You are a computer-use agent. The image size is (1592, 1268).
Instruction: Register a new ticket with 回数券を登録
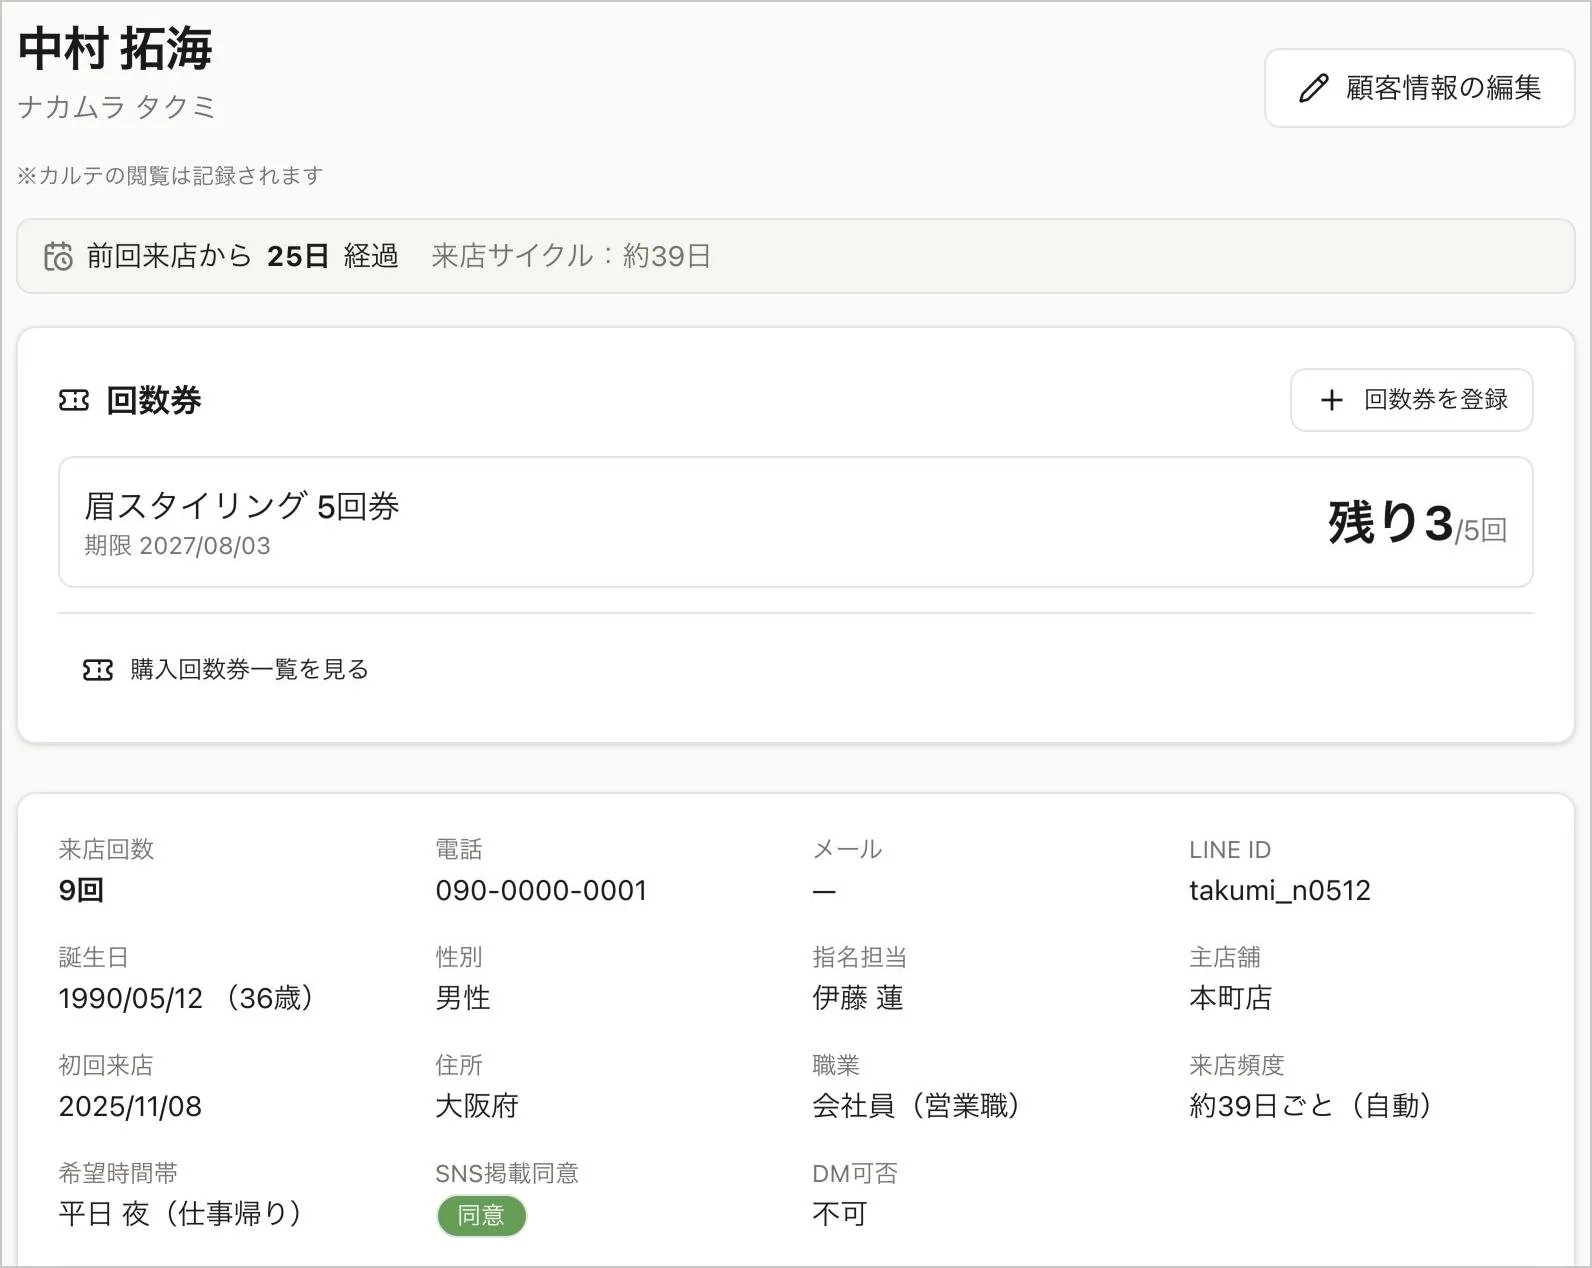point(1411,400)
